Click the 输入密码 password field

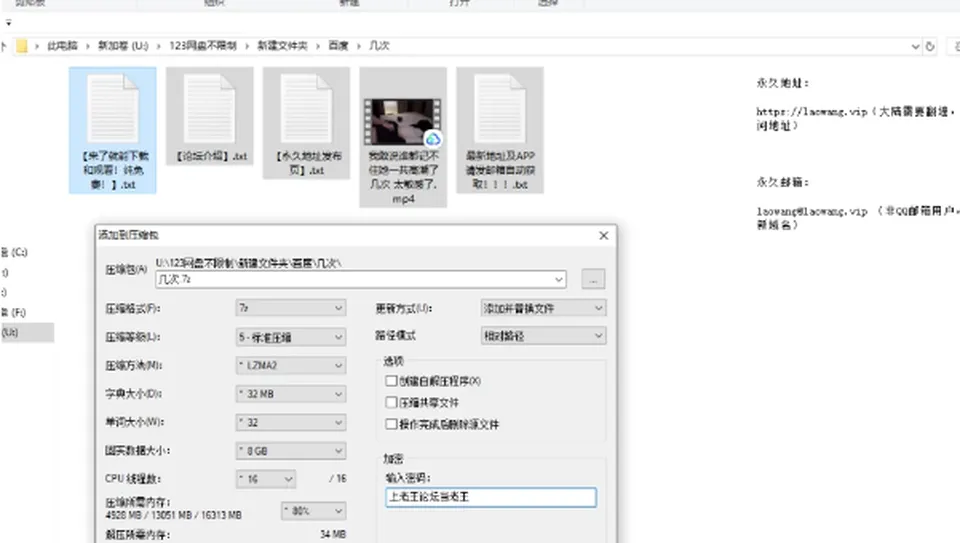pyautogui.click(x=491, y=497)
